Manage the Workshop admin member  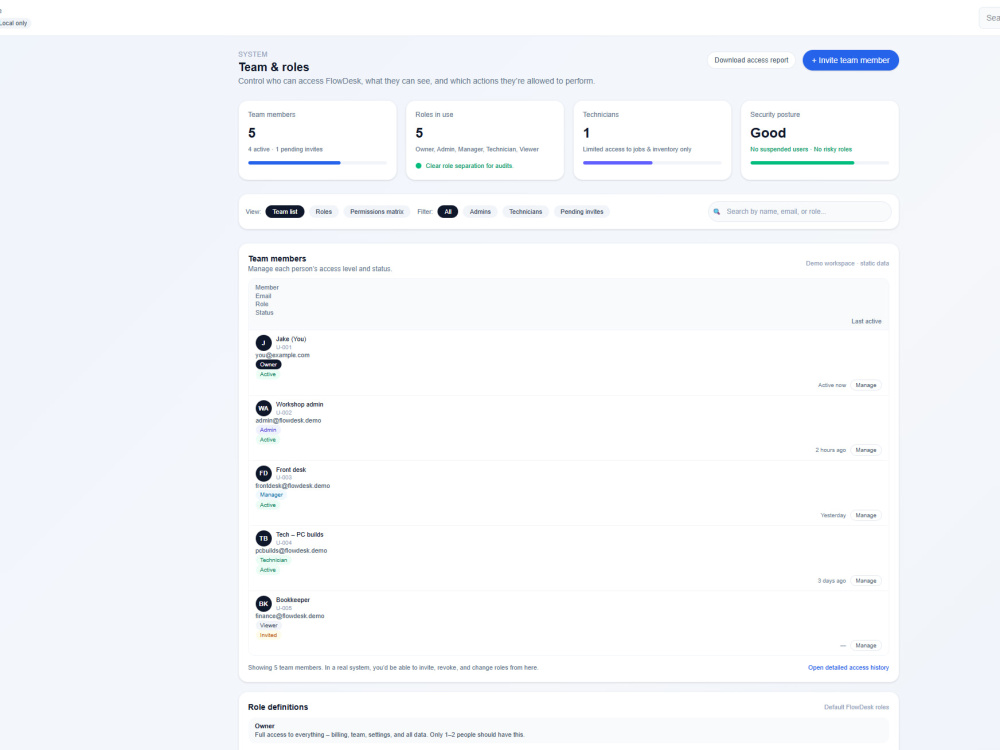tap(865, 450)
